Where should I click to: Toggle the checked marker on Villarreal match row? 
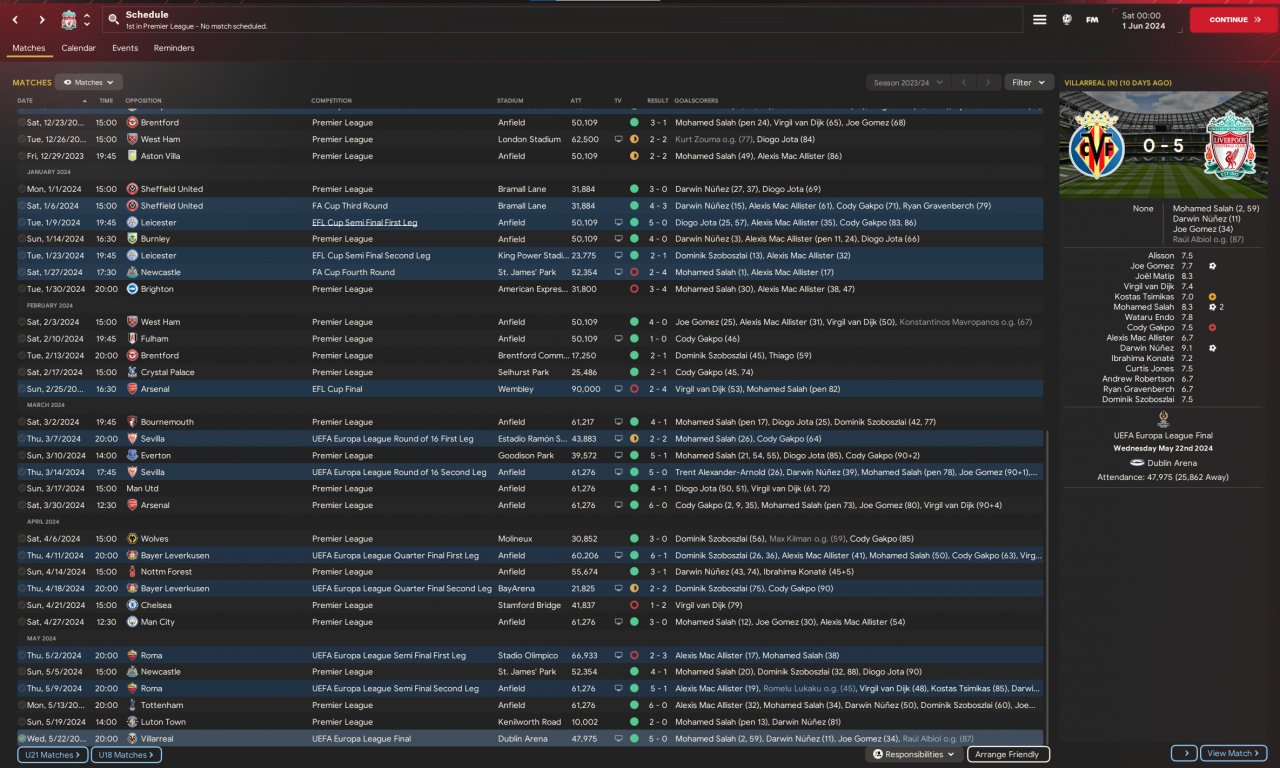coord(22,738)
